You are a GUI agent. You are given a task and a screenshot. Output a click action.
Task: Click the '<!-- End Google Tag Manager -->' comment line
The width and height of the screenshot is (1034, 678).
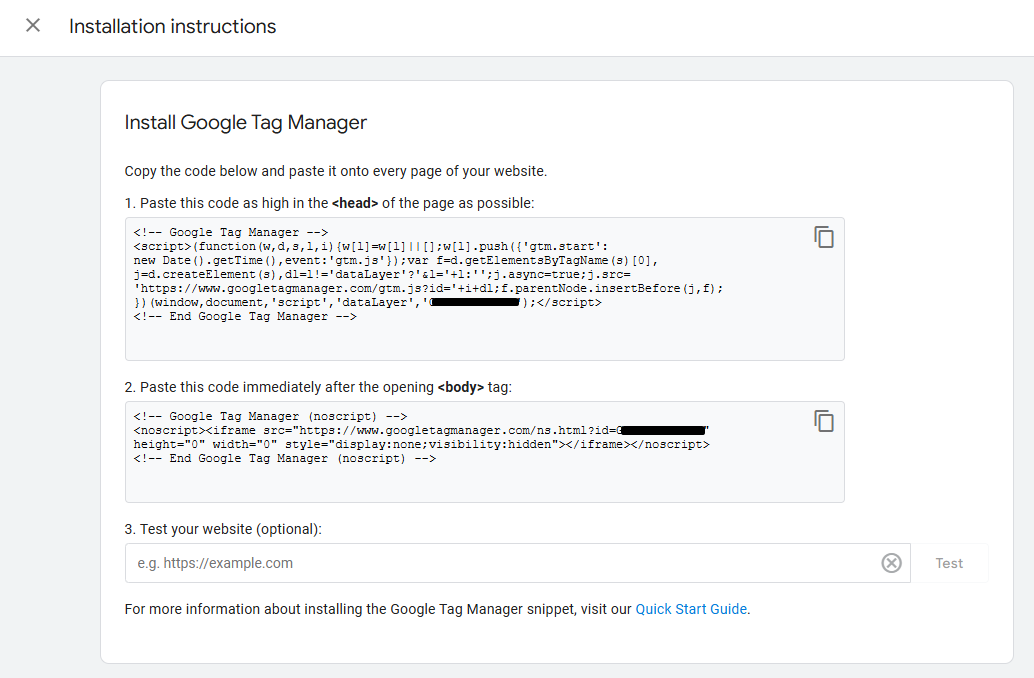(245, 317)
